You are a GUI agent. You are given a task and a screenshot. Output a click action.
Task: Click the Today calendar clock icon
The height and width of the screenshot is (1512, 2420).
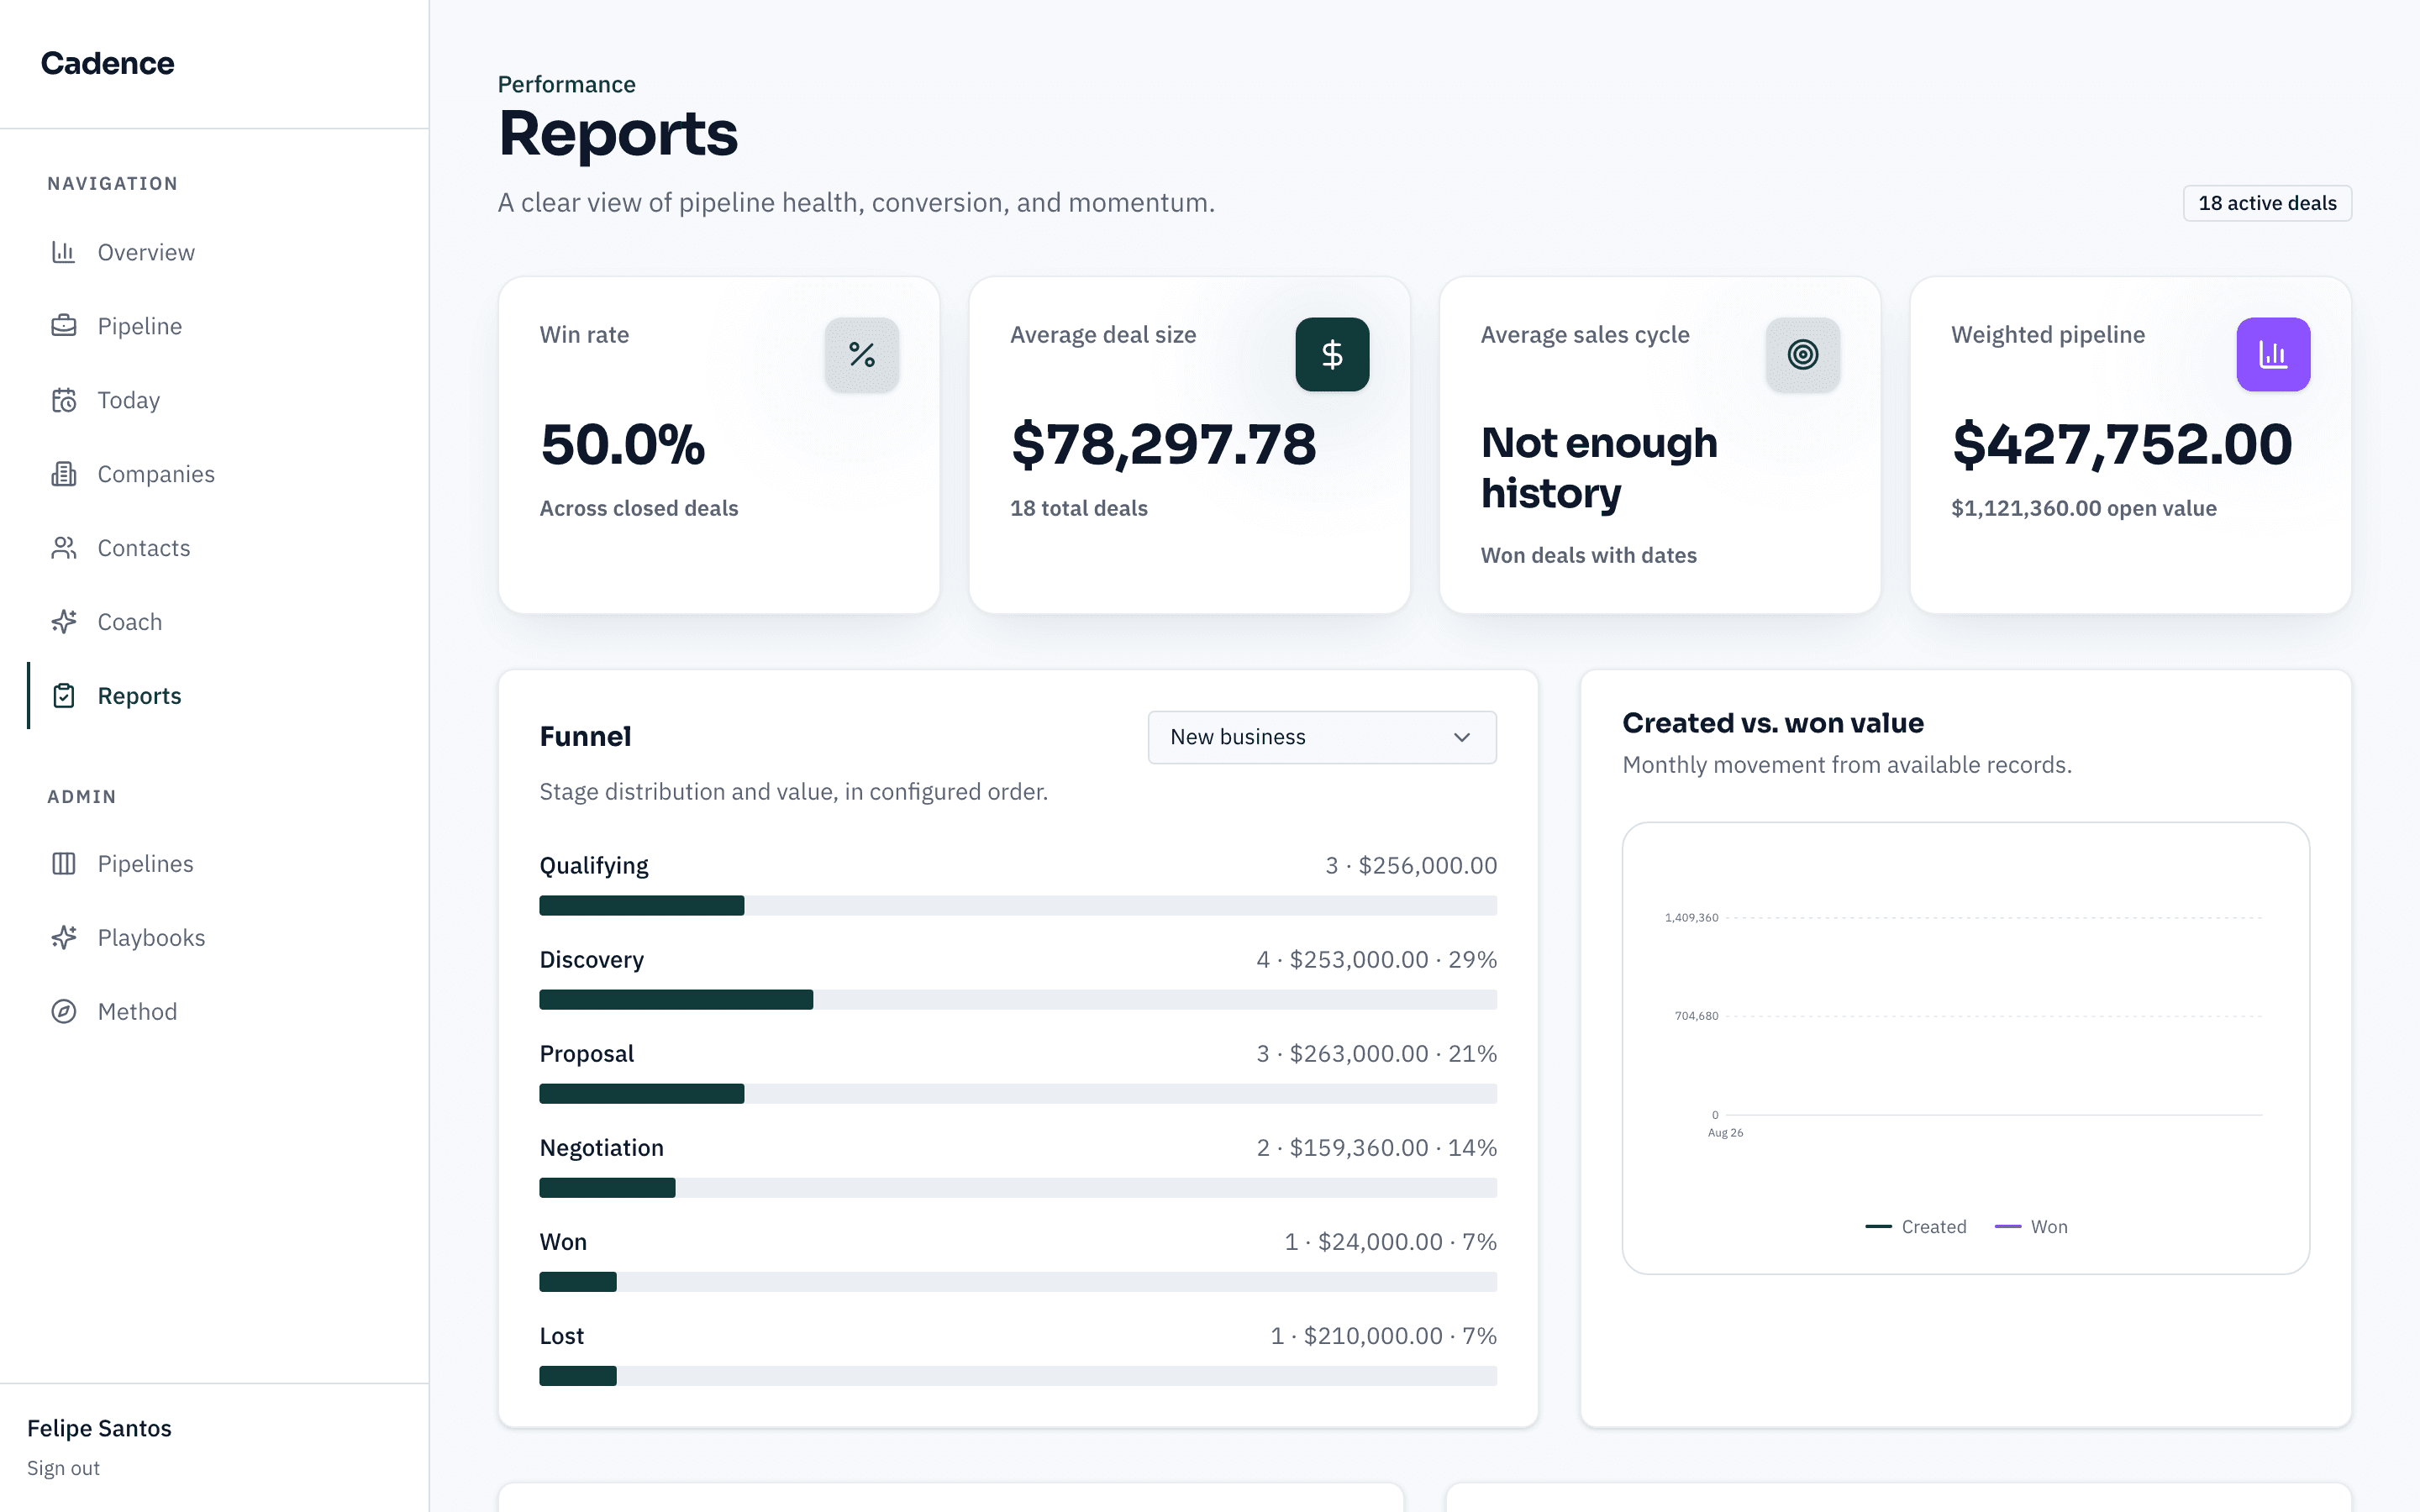pos(64,400)
